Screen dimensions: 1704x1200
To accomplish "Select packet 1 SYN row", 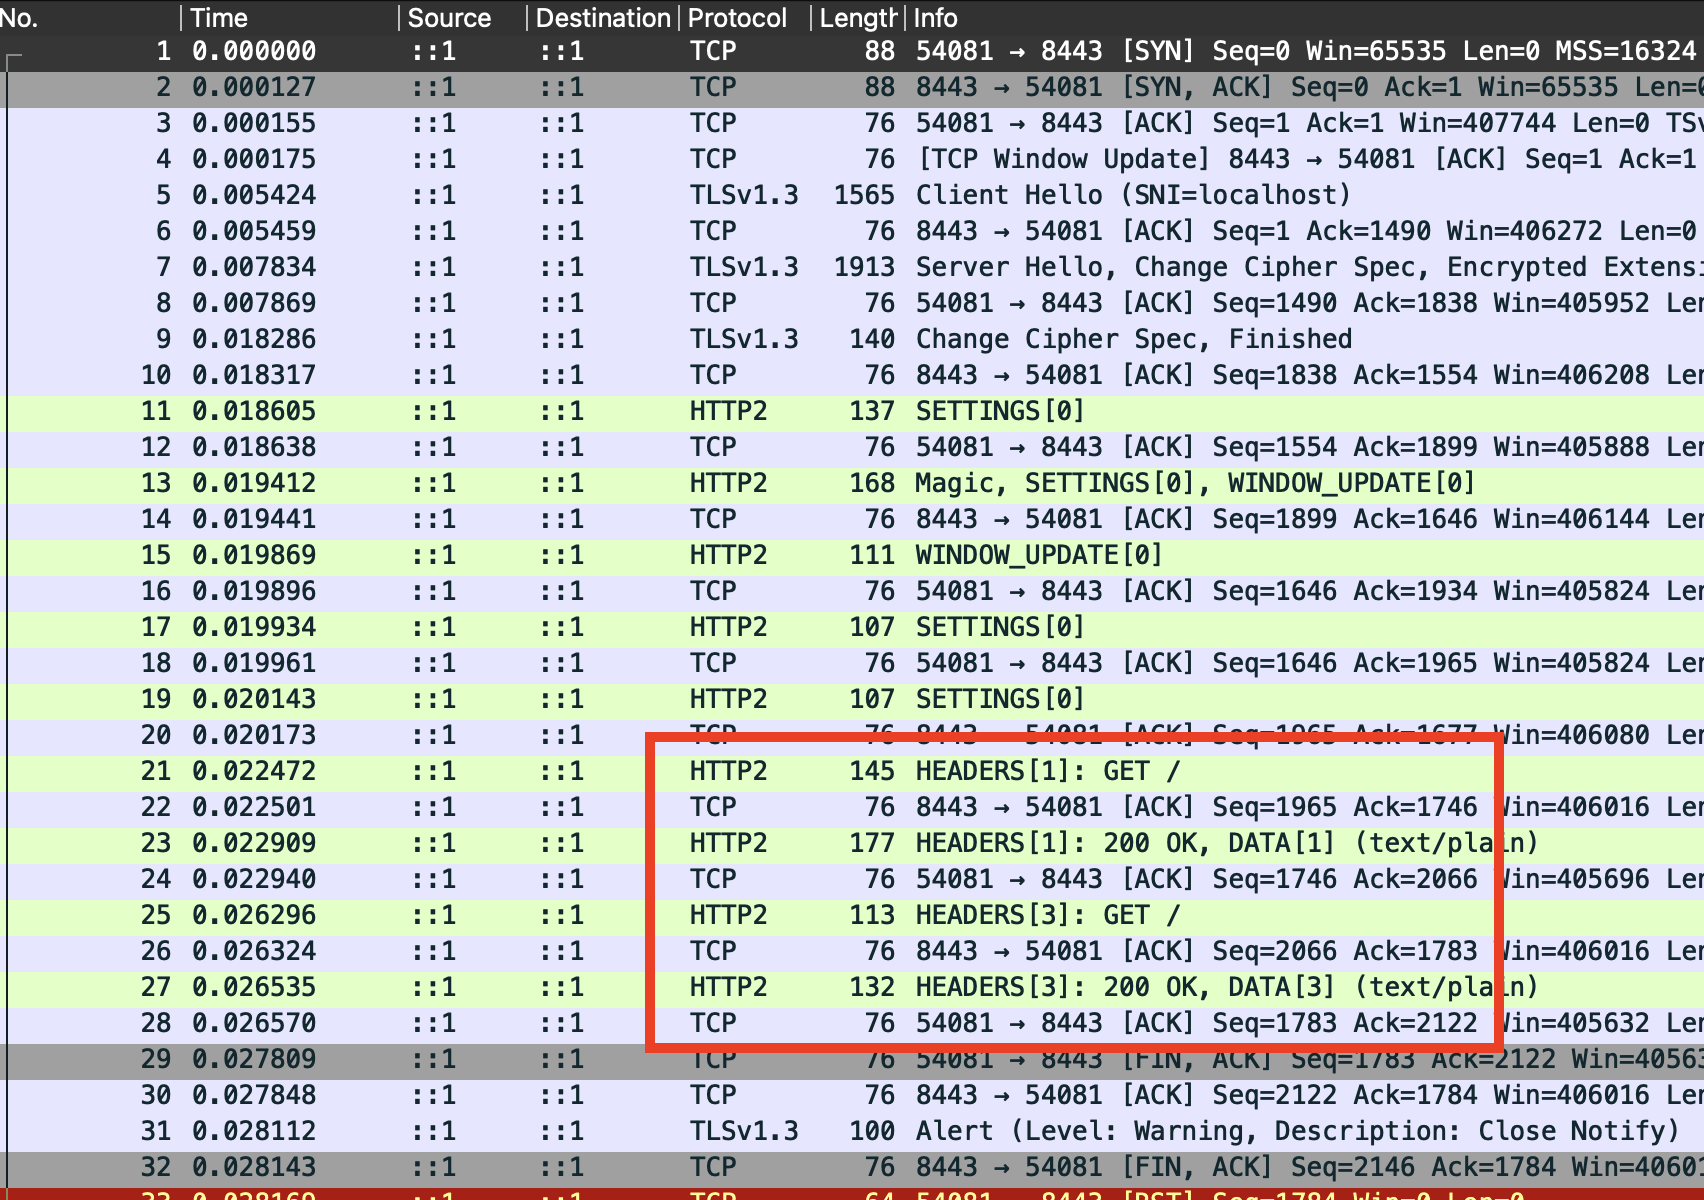I will coord(852,51).
